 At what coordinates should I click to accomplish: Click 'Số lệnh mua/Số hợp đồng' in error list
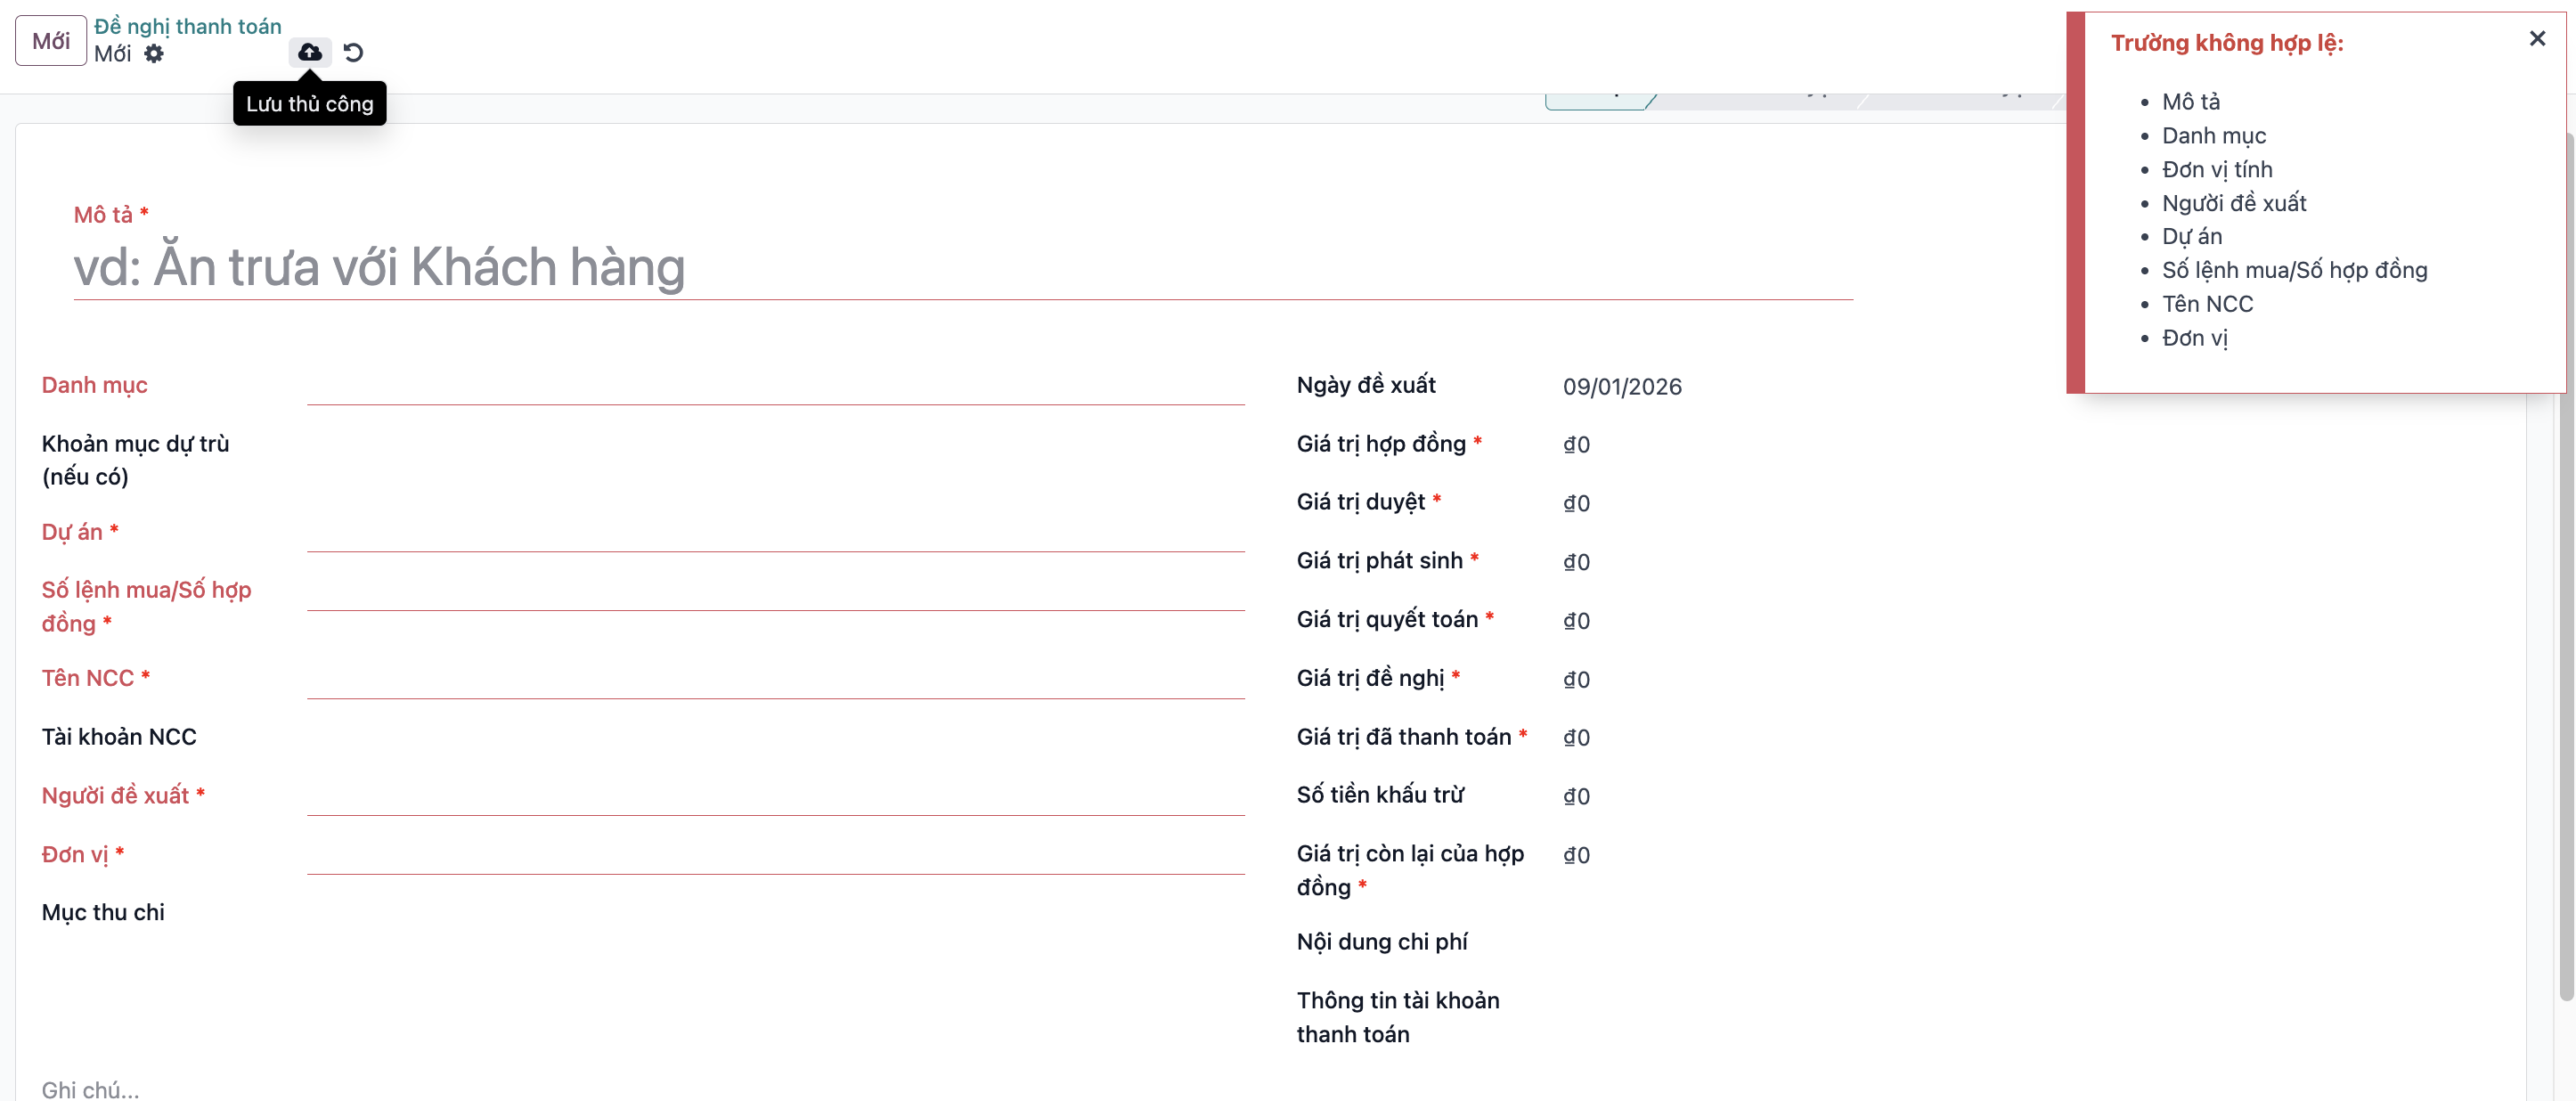[x=2294, y=271]
